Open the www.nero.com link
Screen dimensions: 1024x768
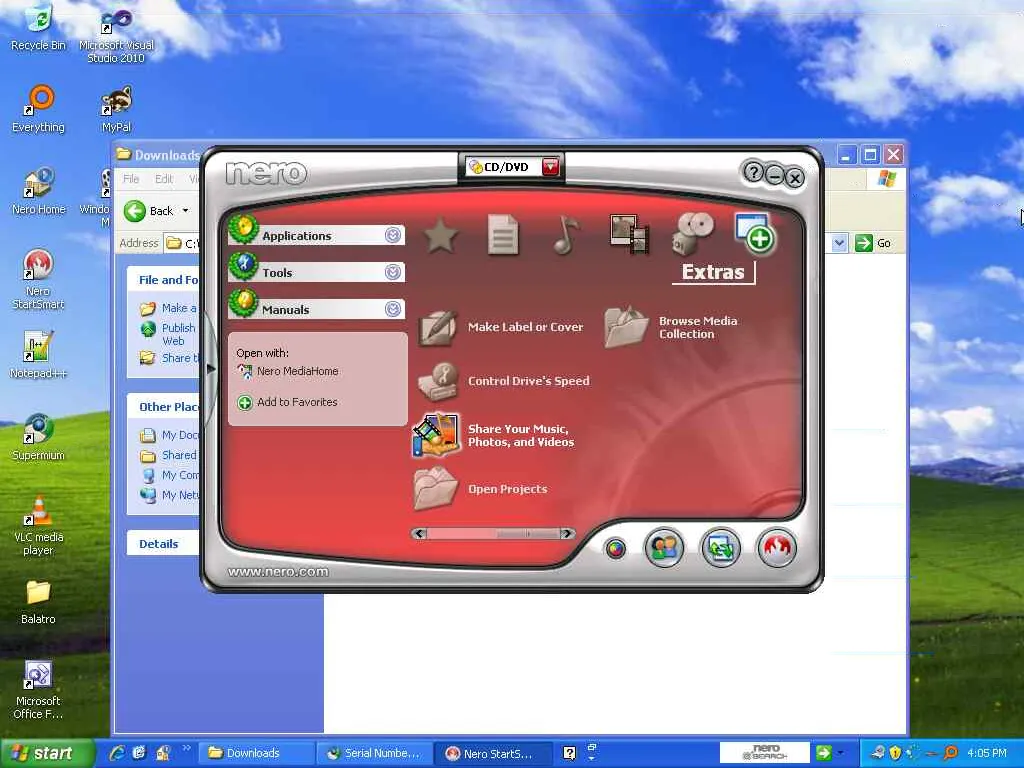click(x=278, y=572)
